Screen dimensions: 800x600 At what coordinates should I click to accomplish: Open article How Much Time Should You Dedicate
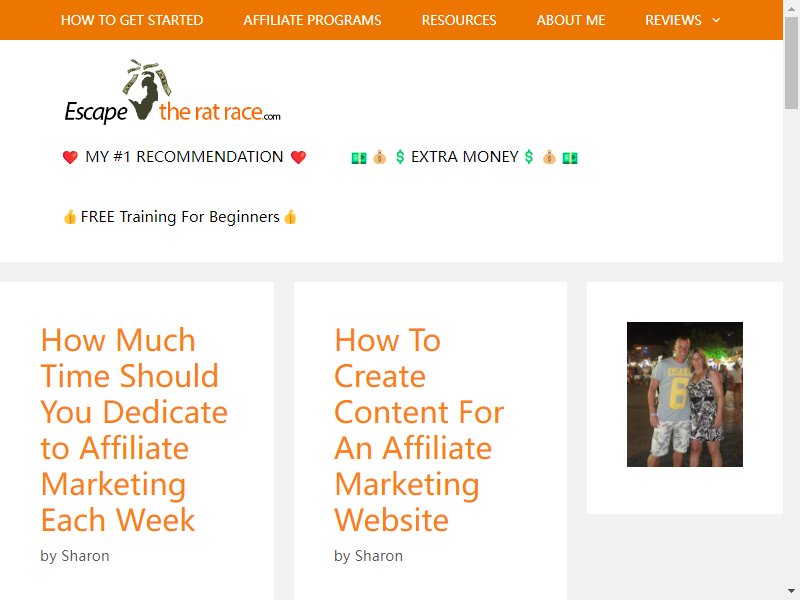click(134, 430)
